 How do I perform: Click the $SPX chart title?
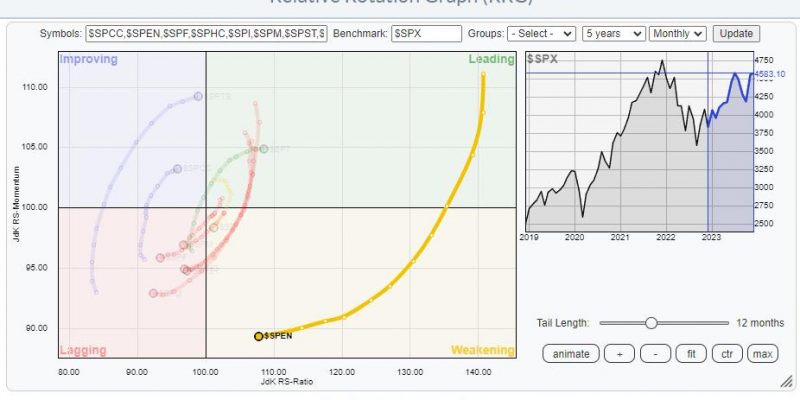pos(542,60)
